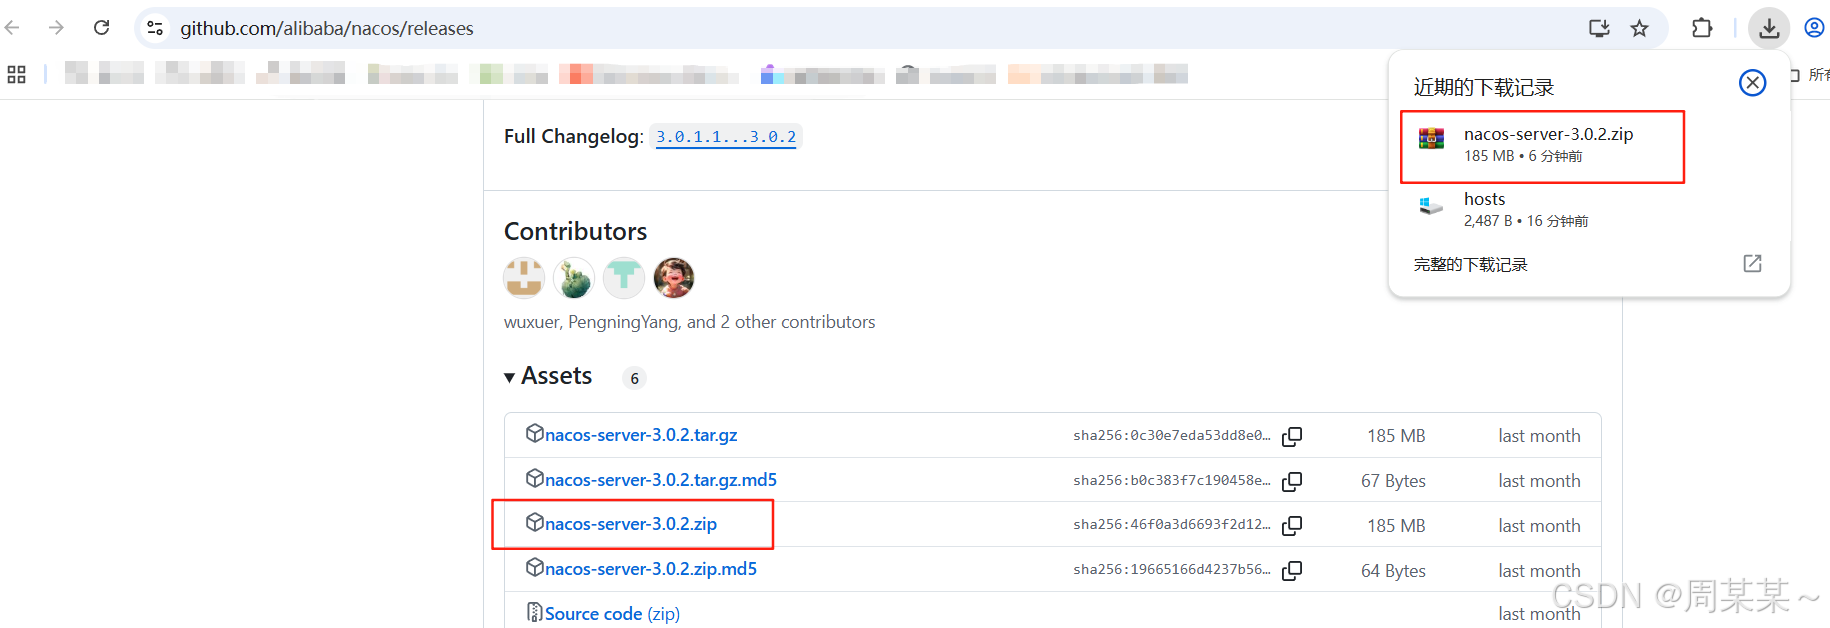This screenshot has height=628, width=1830.
Task: Toggle the Downloads toolbar button
Action: pyautogui.click(x=1768, y=28)
